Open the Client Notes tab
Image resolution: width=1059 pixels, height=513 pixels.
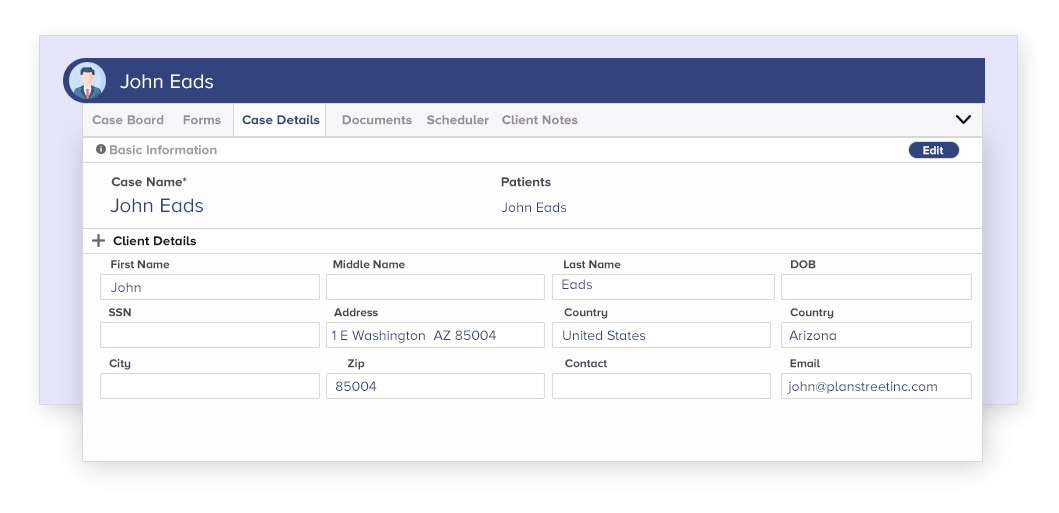click(x=540, y=120)
